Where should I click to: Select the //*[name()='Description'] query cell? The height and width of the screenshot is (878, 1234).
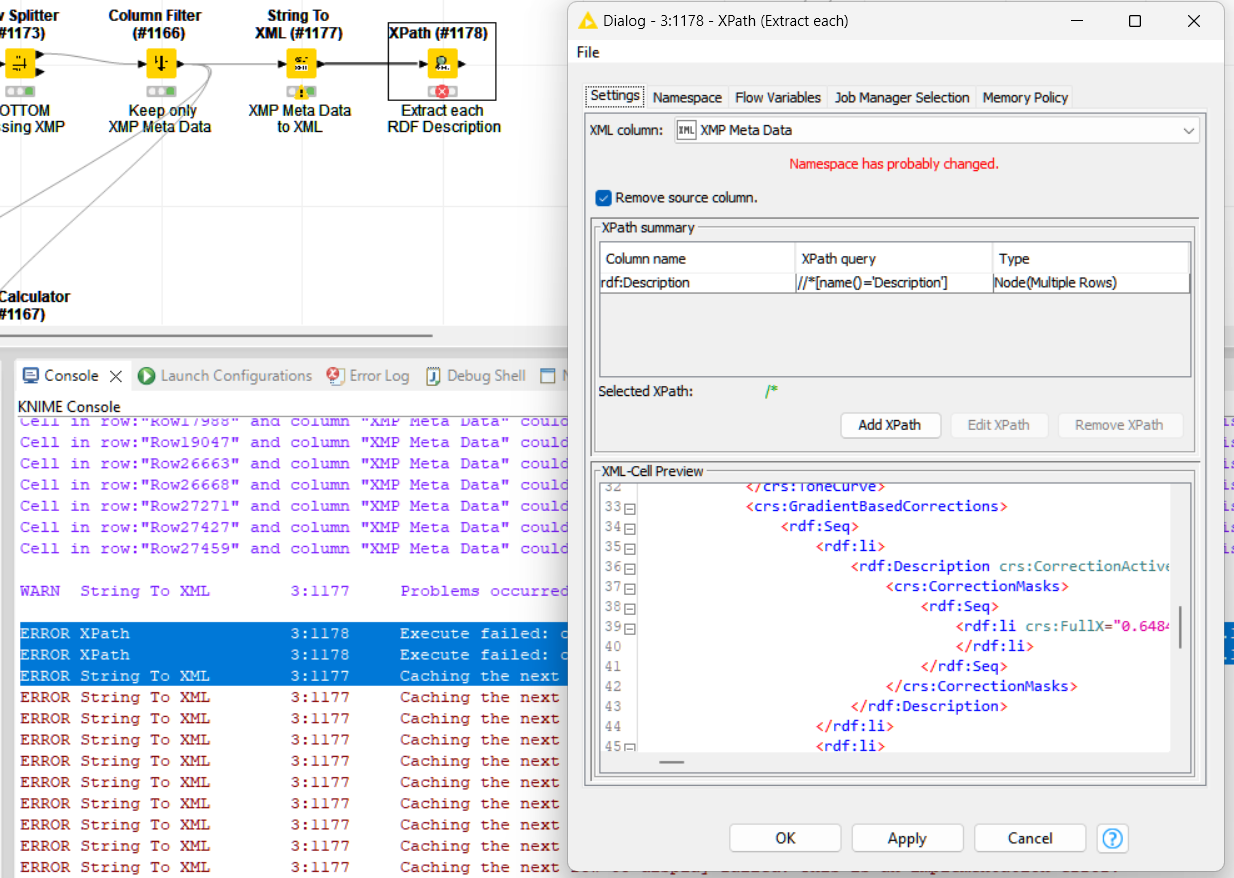tap(894, 283)
